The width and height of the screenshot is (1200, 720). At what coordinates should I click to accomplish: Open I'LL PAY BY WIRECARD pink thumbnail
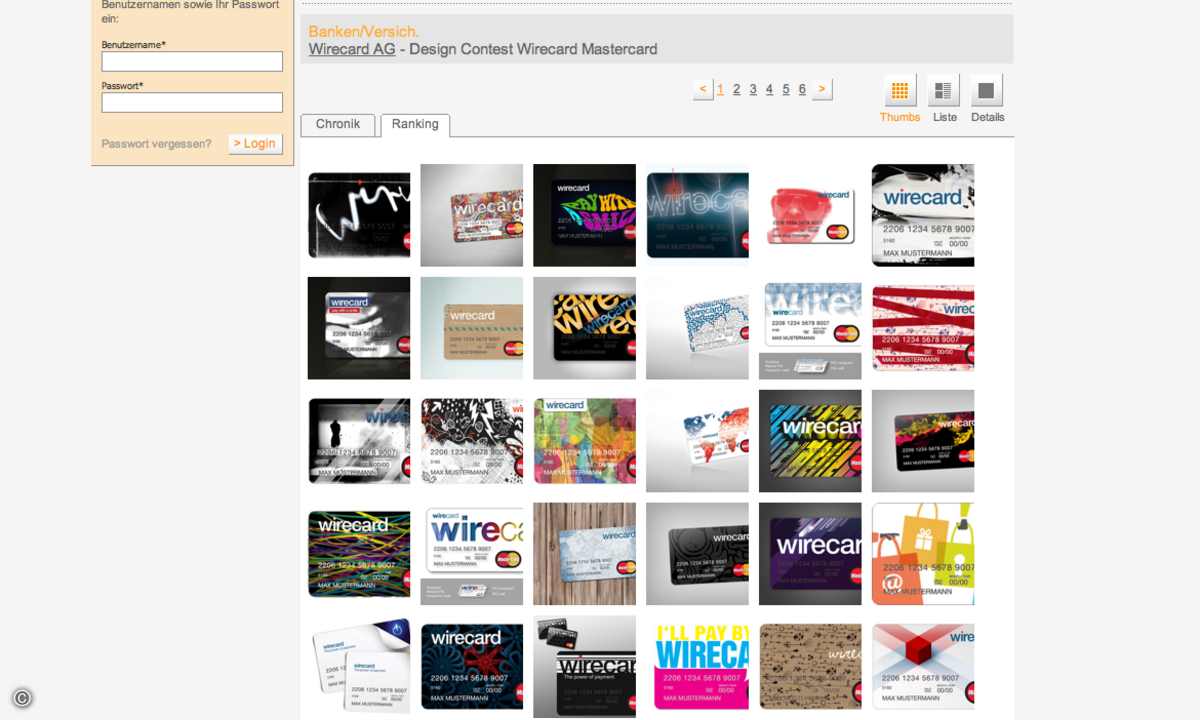click(697, 666)
